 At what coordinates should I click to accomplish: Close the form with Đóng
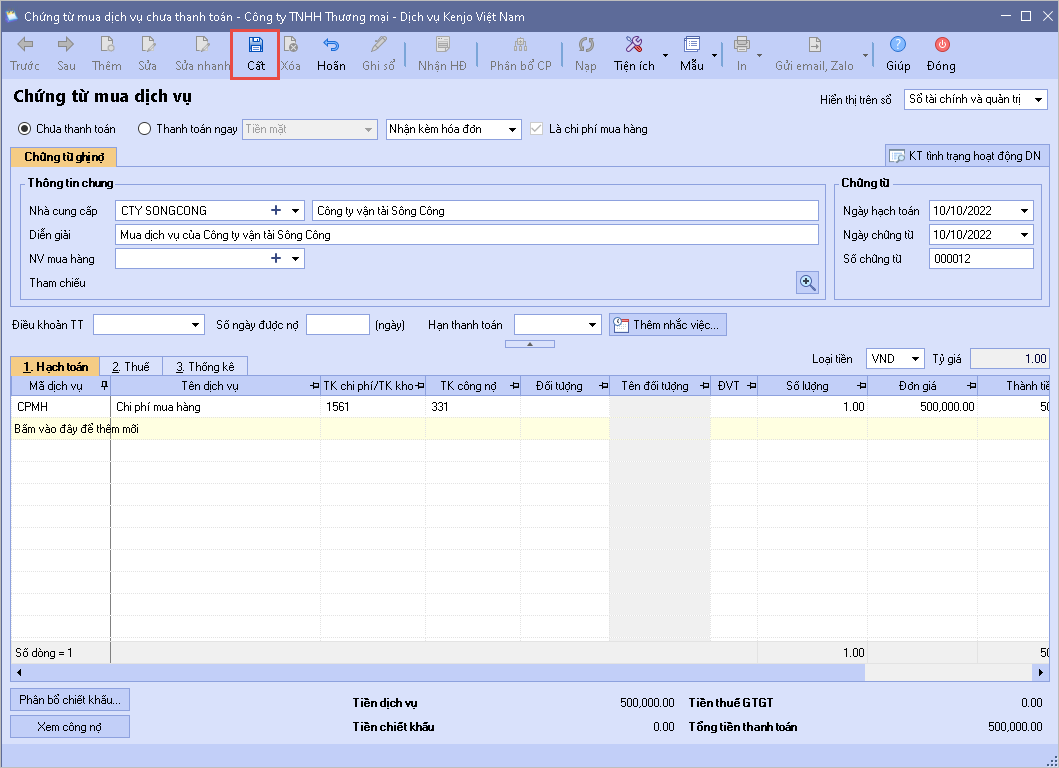point(941,54)
